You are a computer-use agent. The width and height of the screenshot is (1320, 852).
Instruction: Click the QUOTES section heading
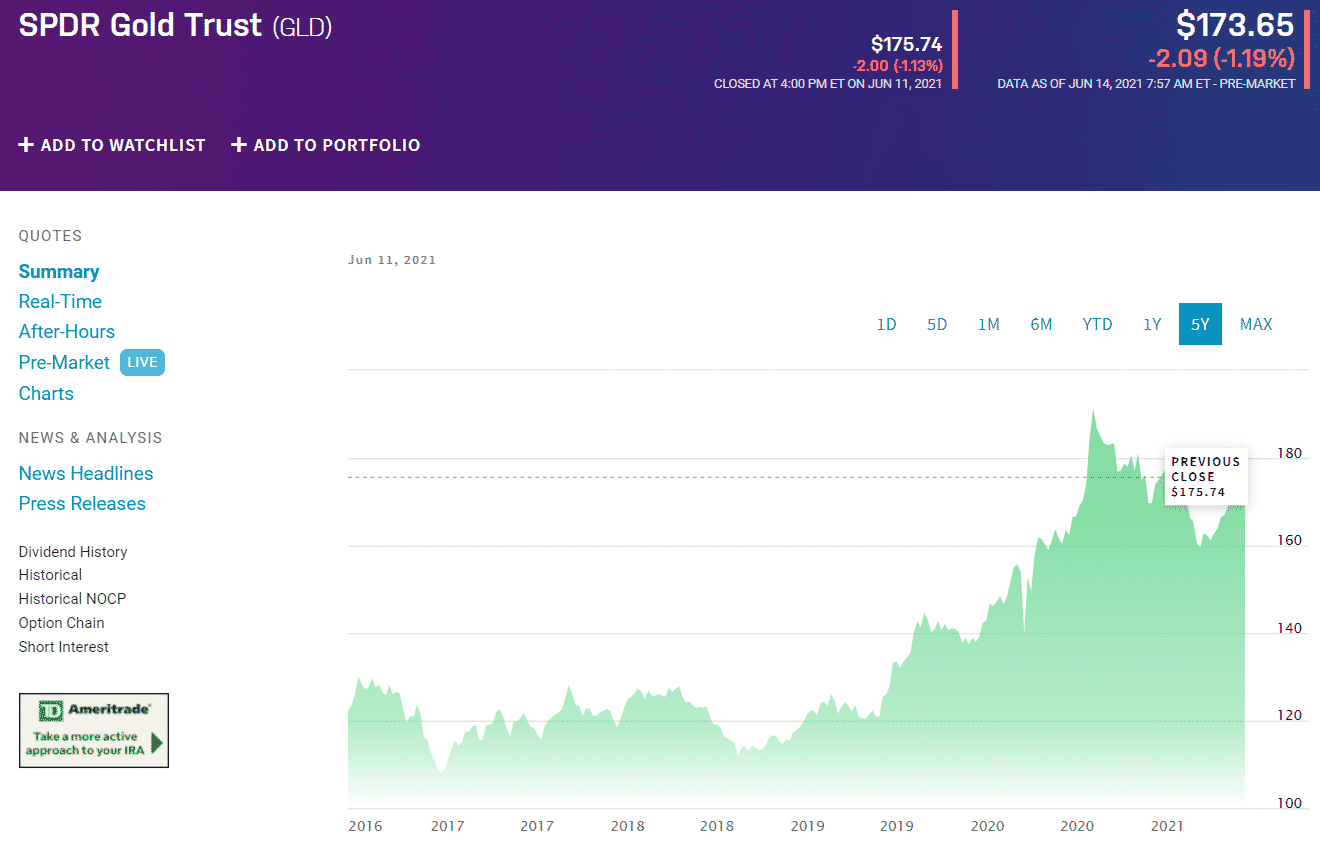coord(50,236)
